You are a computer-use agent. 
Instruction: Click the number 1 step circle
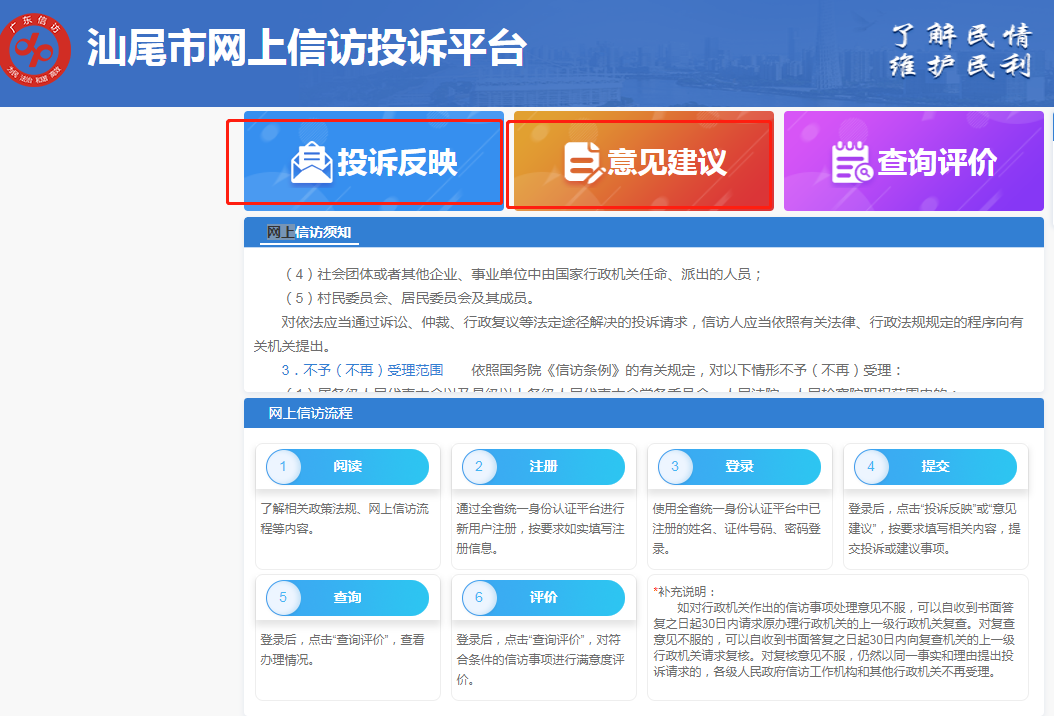[284, 467]
